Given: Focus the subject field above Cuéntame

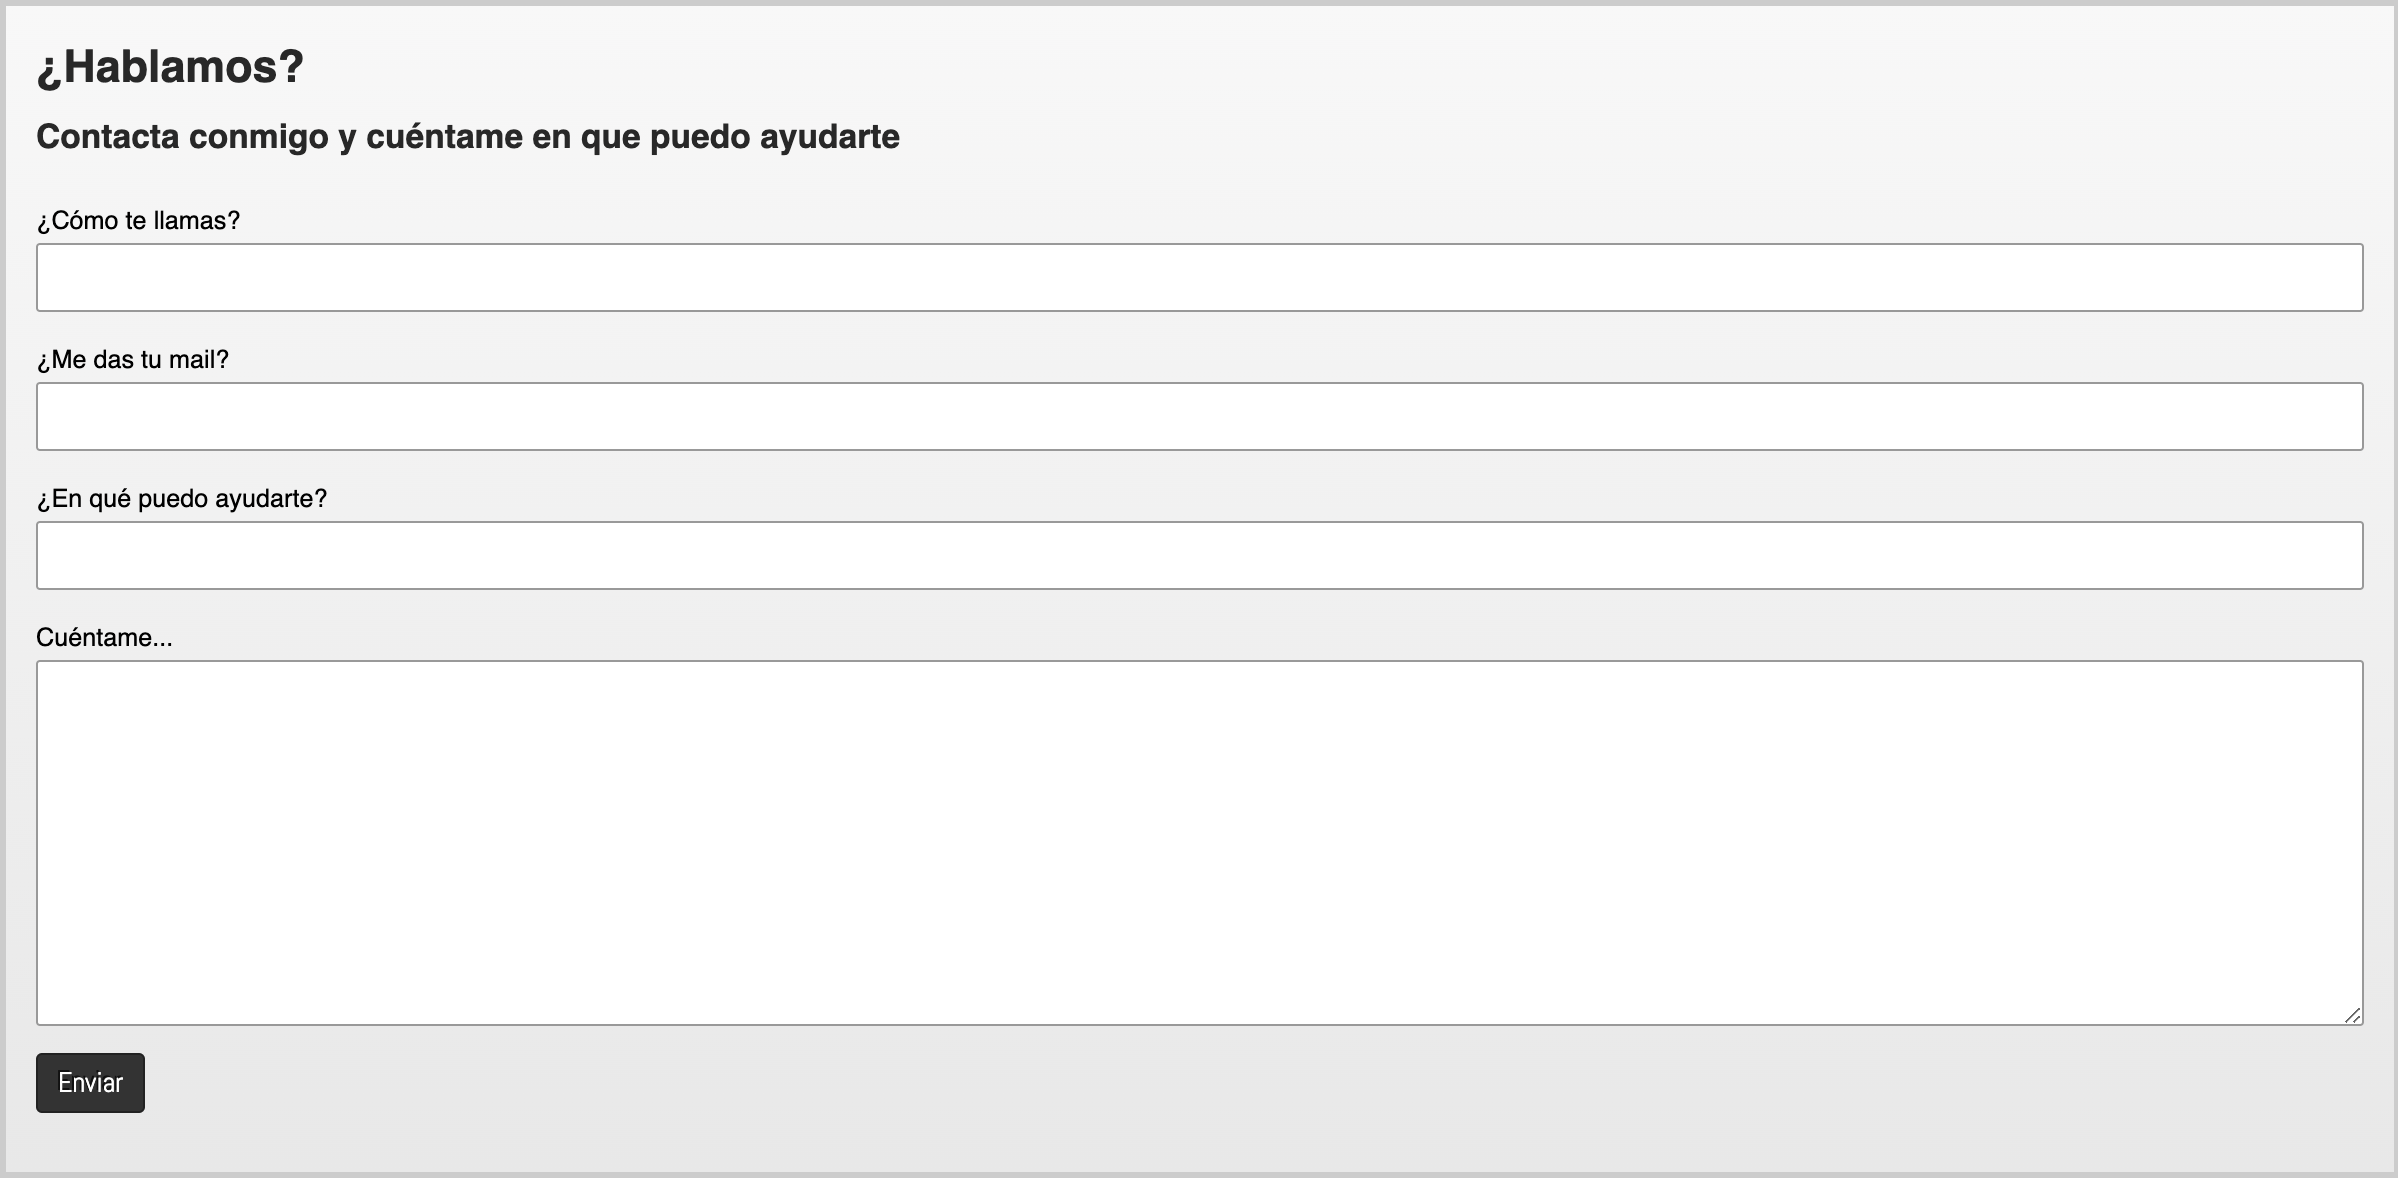Looking at the screenshot, I should 1199,555.
